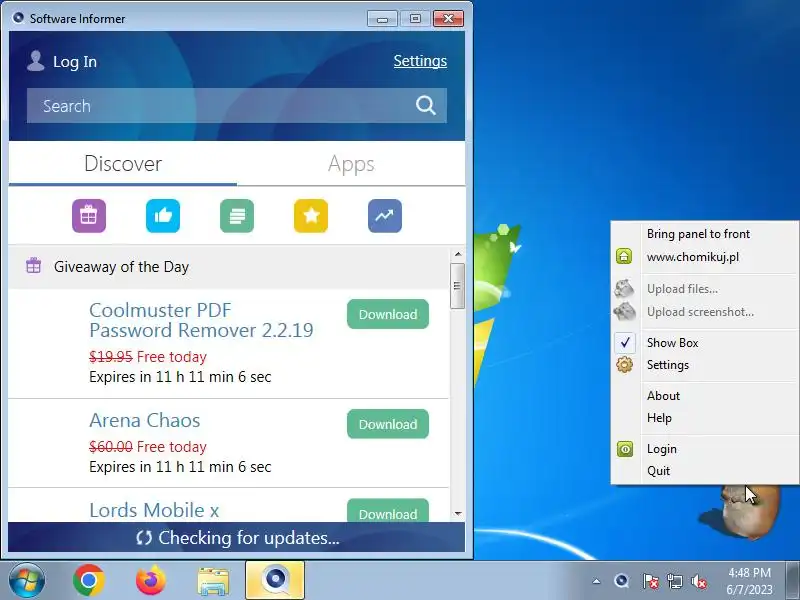Viewport: 800px width, 600px height.
Task: Open the Lords Mobile x title link
Action: (154, 510)
